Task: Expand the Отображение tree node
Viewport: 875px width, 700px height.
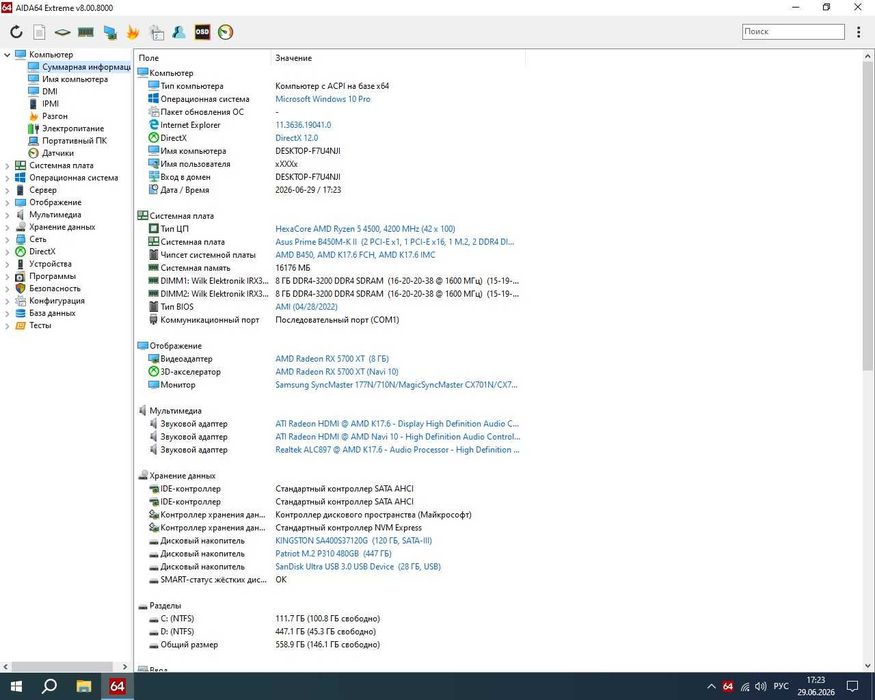Action: pos(7,203)
